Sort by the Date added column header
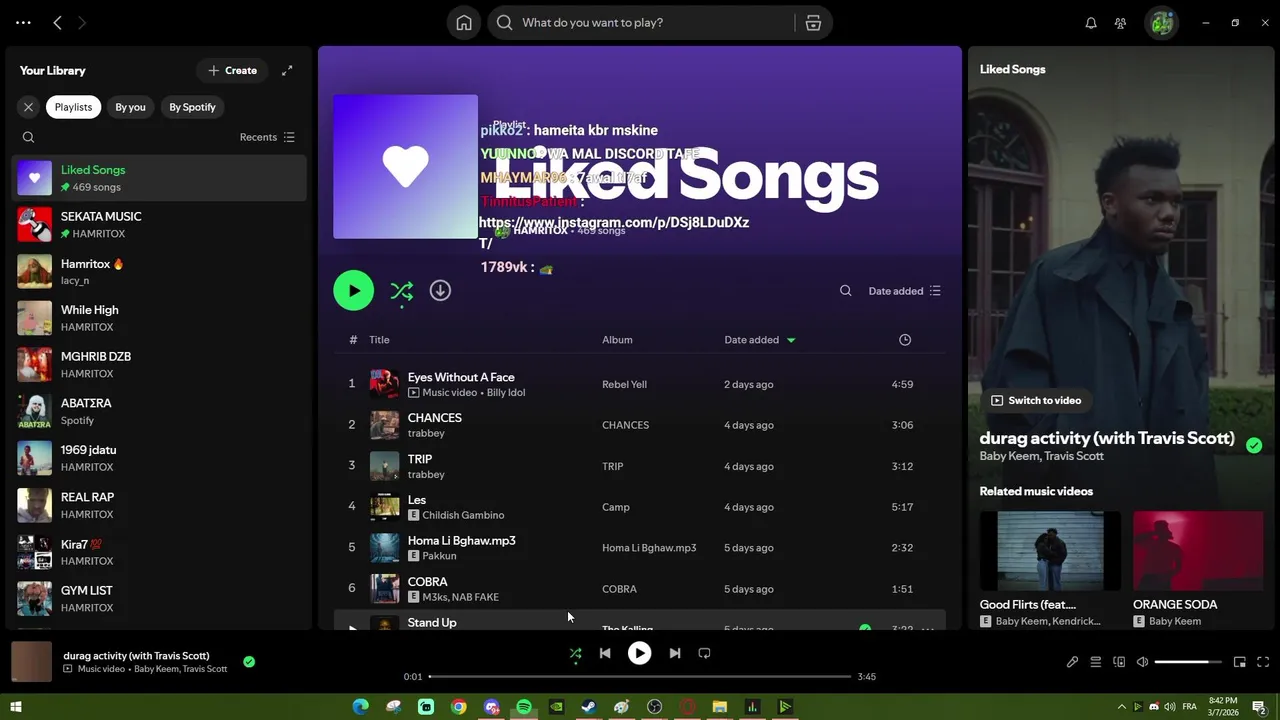 [760, 340]
